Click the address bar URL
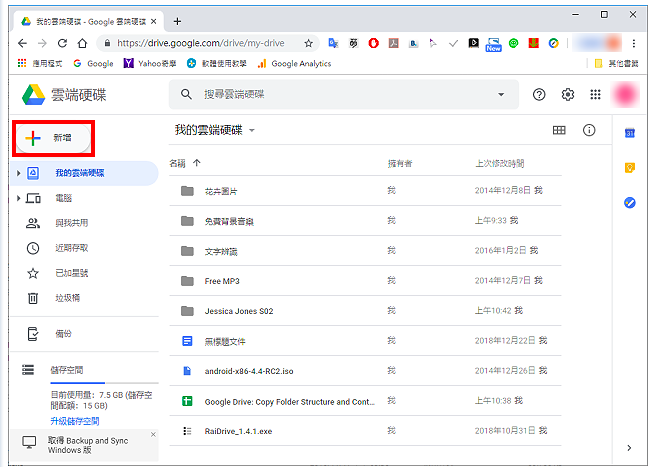This screenshot has width=648, height=467. pos(201,43)
